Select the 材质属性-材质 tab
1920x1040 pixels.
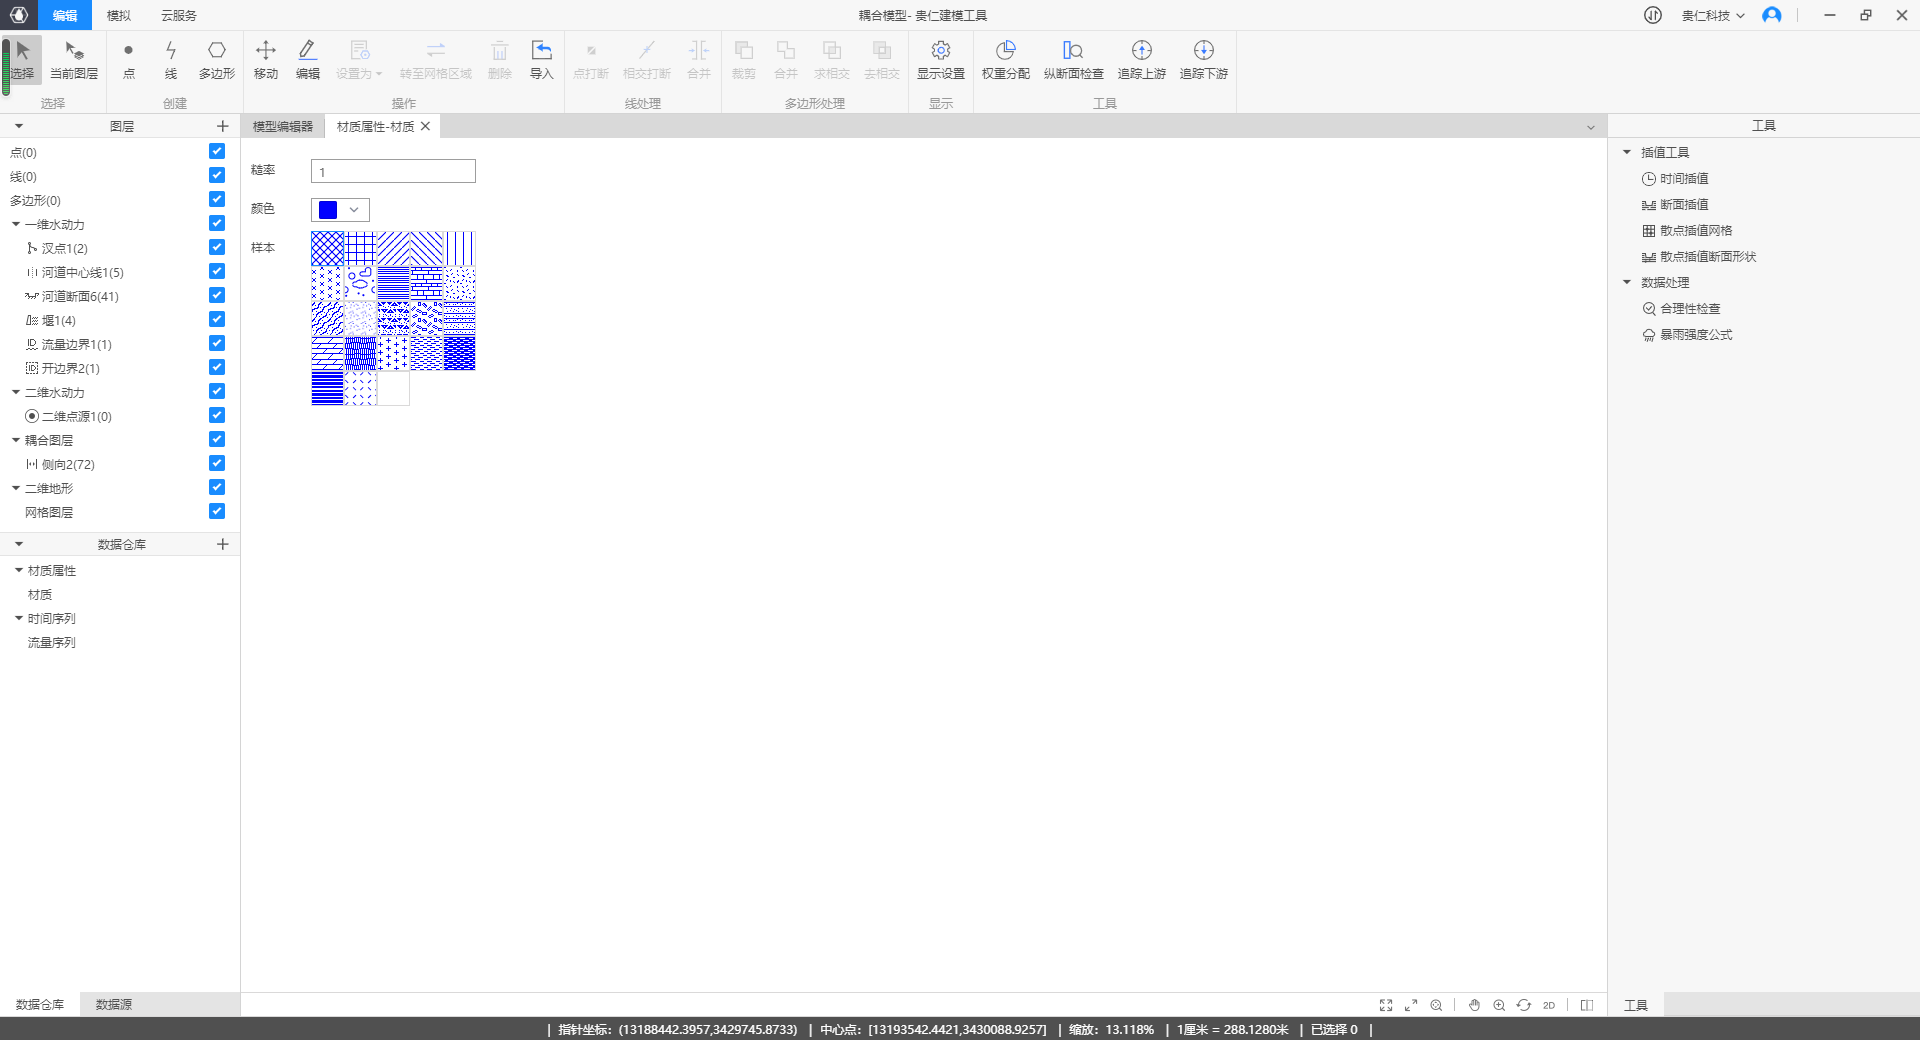coord(375,126)
